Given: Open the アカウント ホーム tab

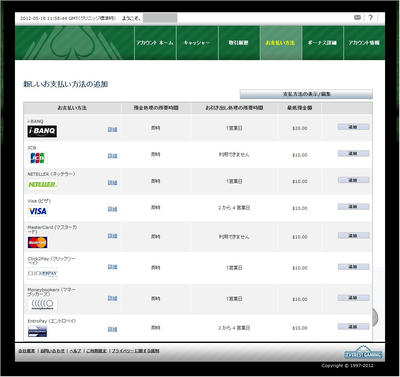Looking at the screenshot, I should [x=155, y=43].
